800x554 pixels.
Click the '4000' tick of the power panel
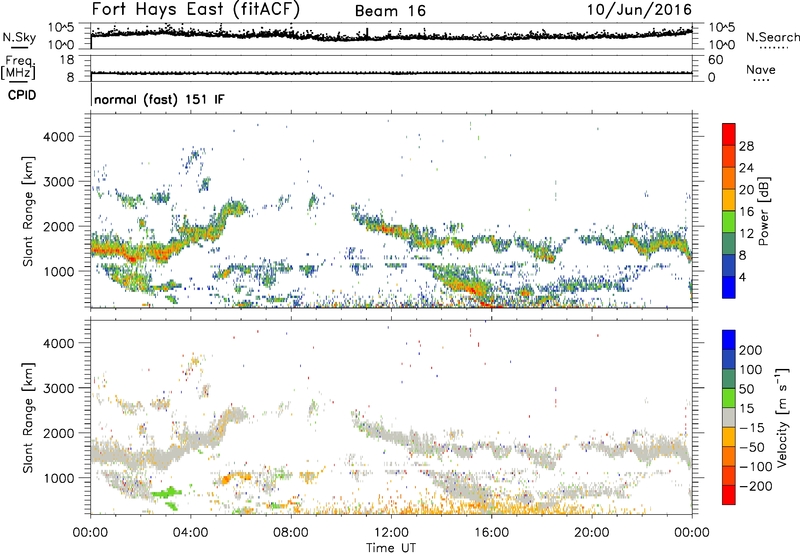click(x=58, y=137)
